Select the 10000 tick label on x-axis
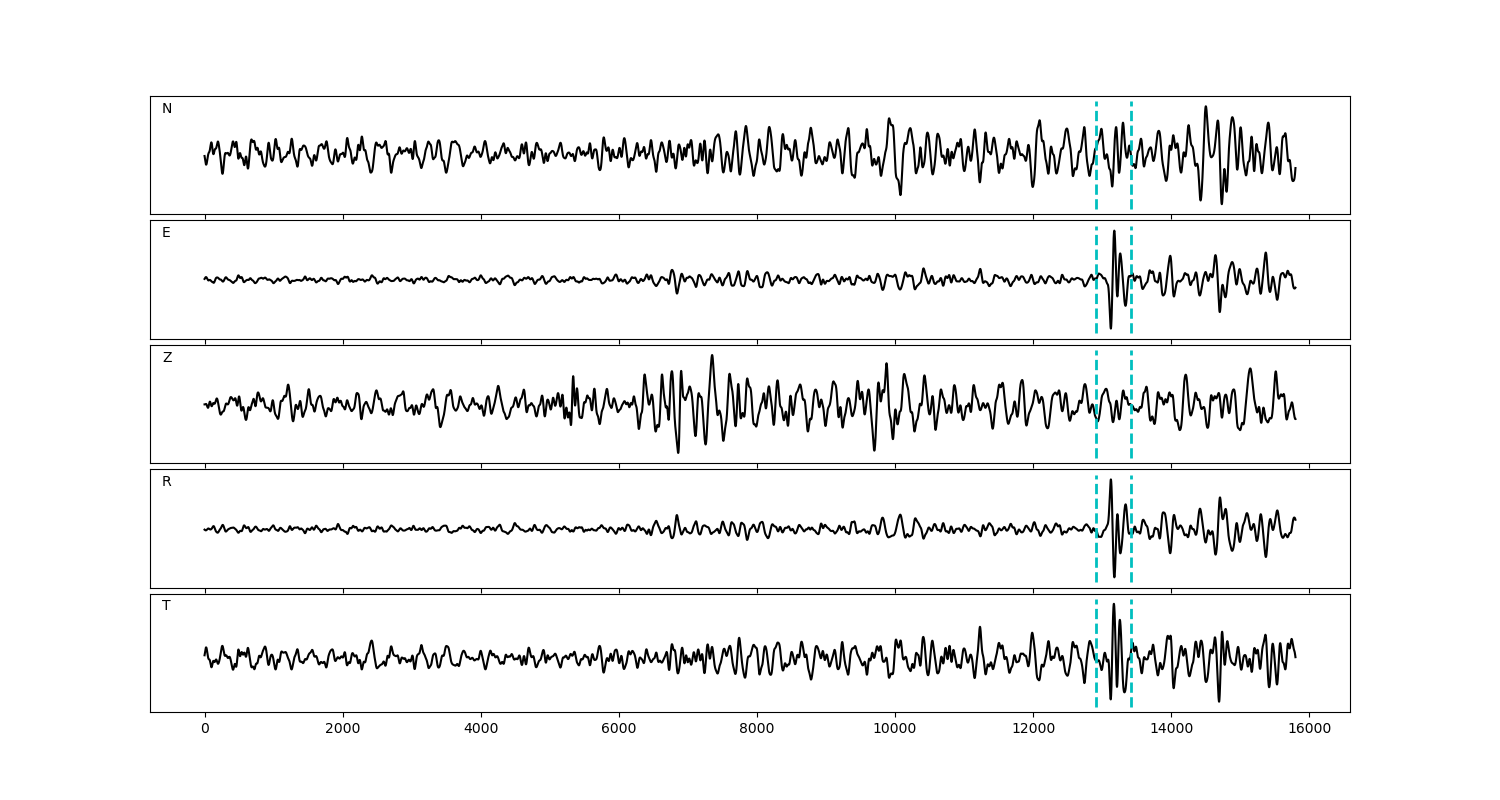Screen dimensions: 1500x800 [x=895, y=730]
